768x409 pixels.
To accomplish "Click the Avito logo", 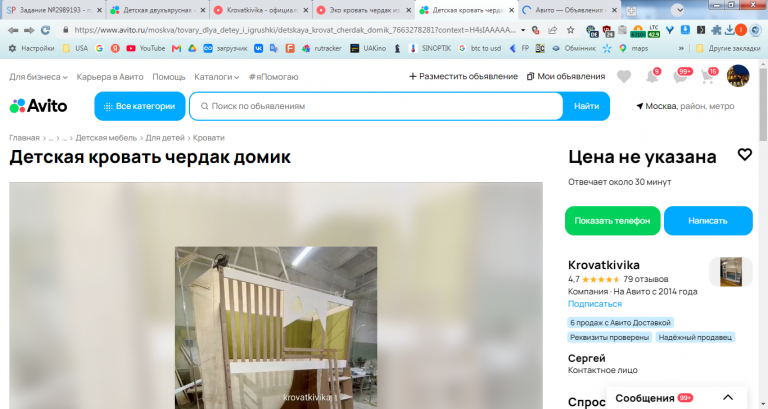I will click(38, 106).
